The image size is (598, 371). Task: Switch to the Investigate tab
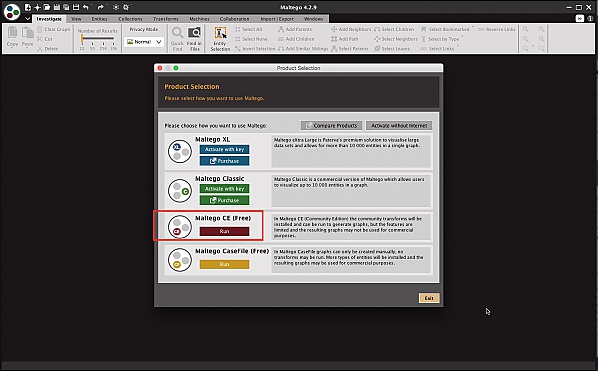[49, 19]
